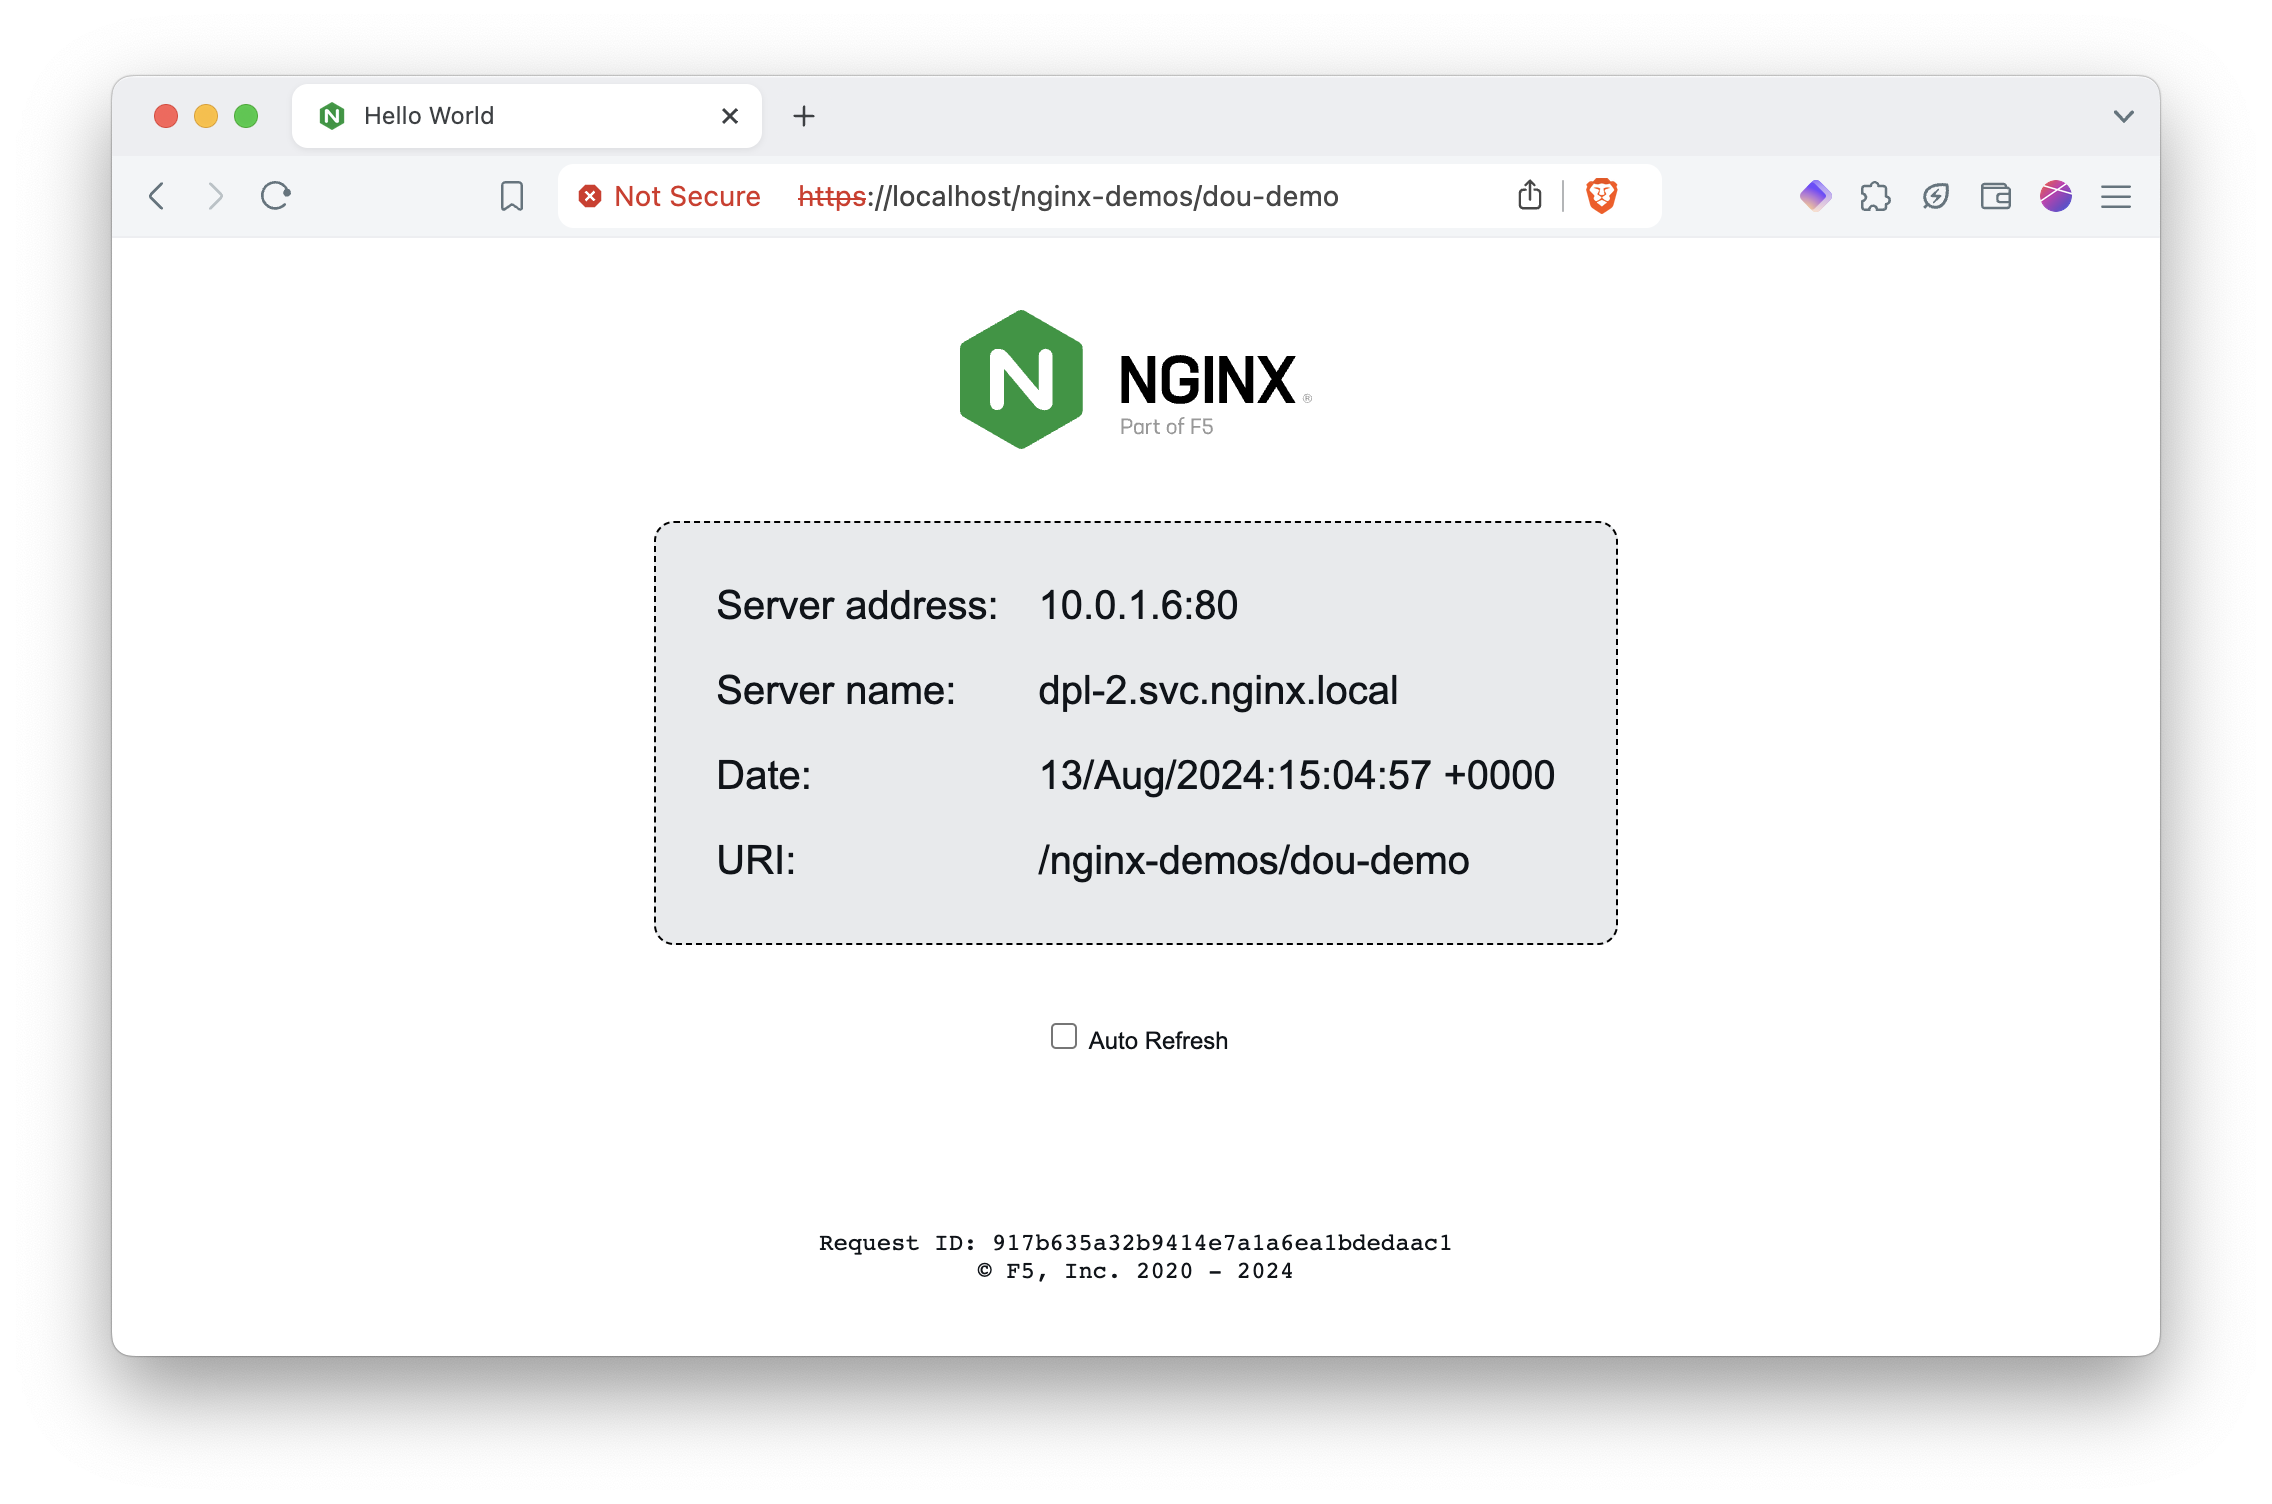Click the browser back navigation button
Image resolution: width=2272 pixels, height=1504 pixels.
[158, 196]
